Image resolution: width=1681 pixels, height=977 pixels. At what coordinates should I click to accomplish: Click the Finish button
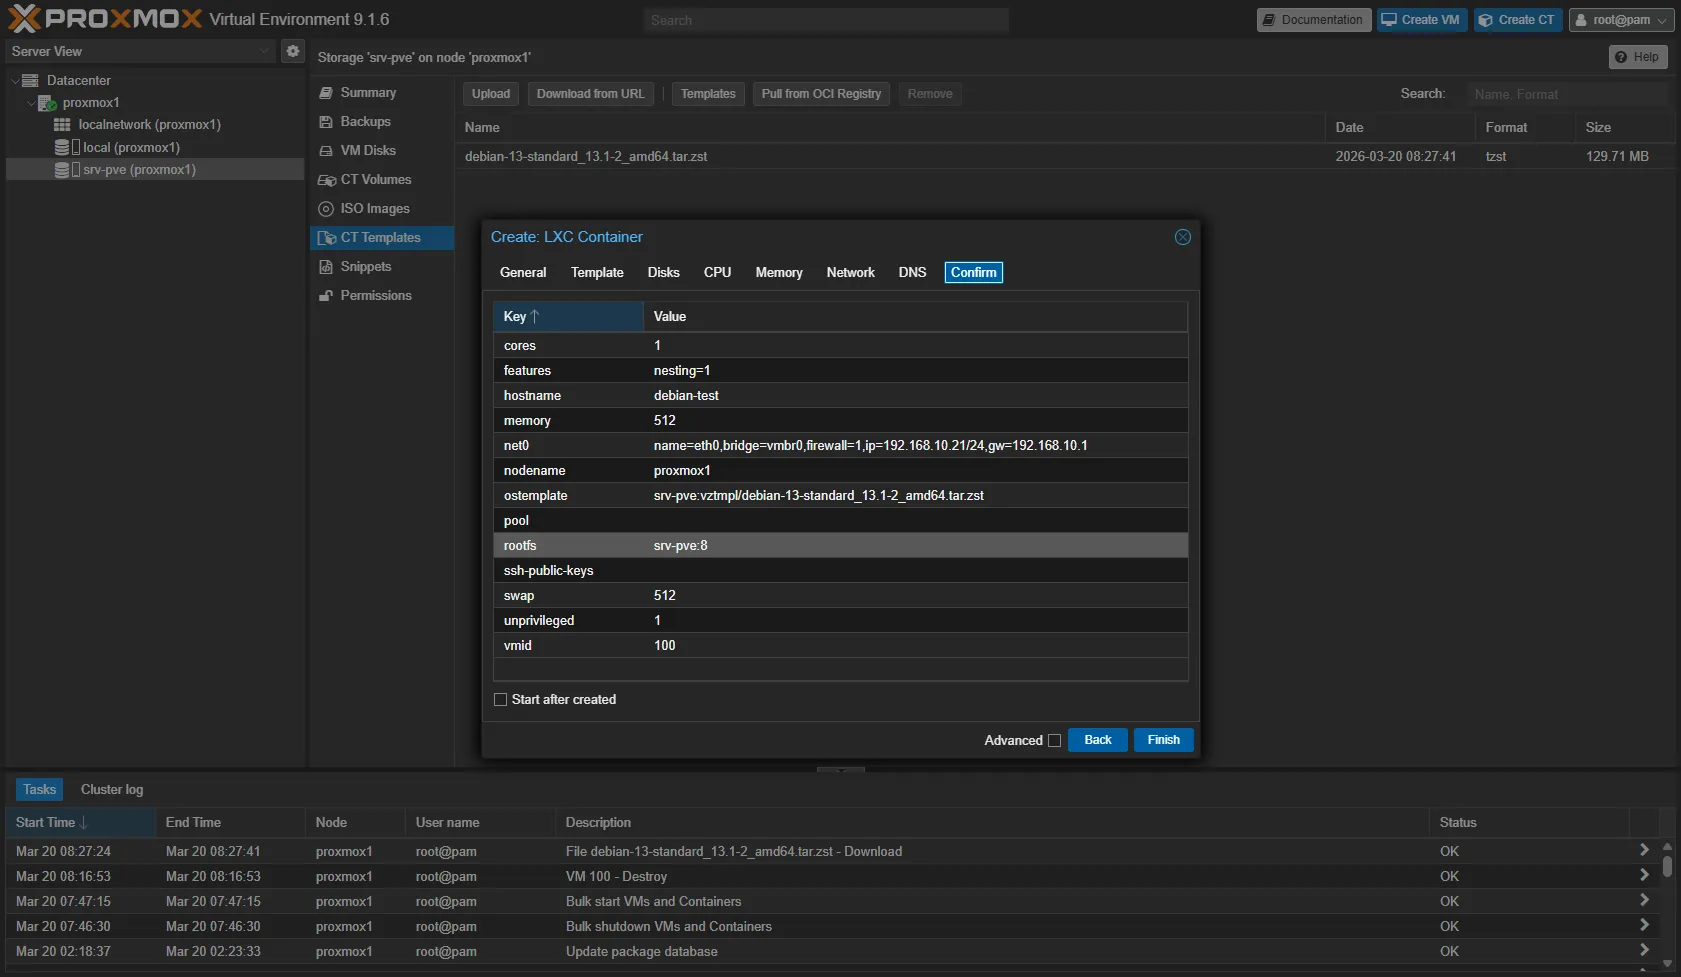tap(1163, 740)
